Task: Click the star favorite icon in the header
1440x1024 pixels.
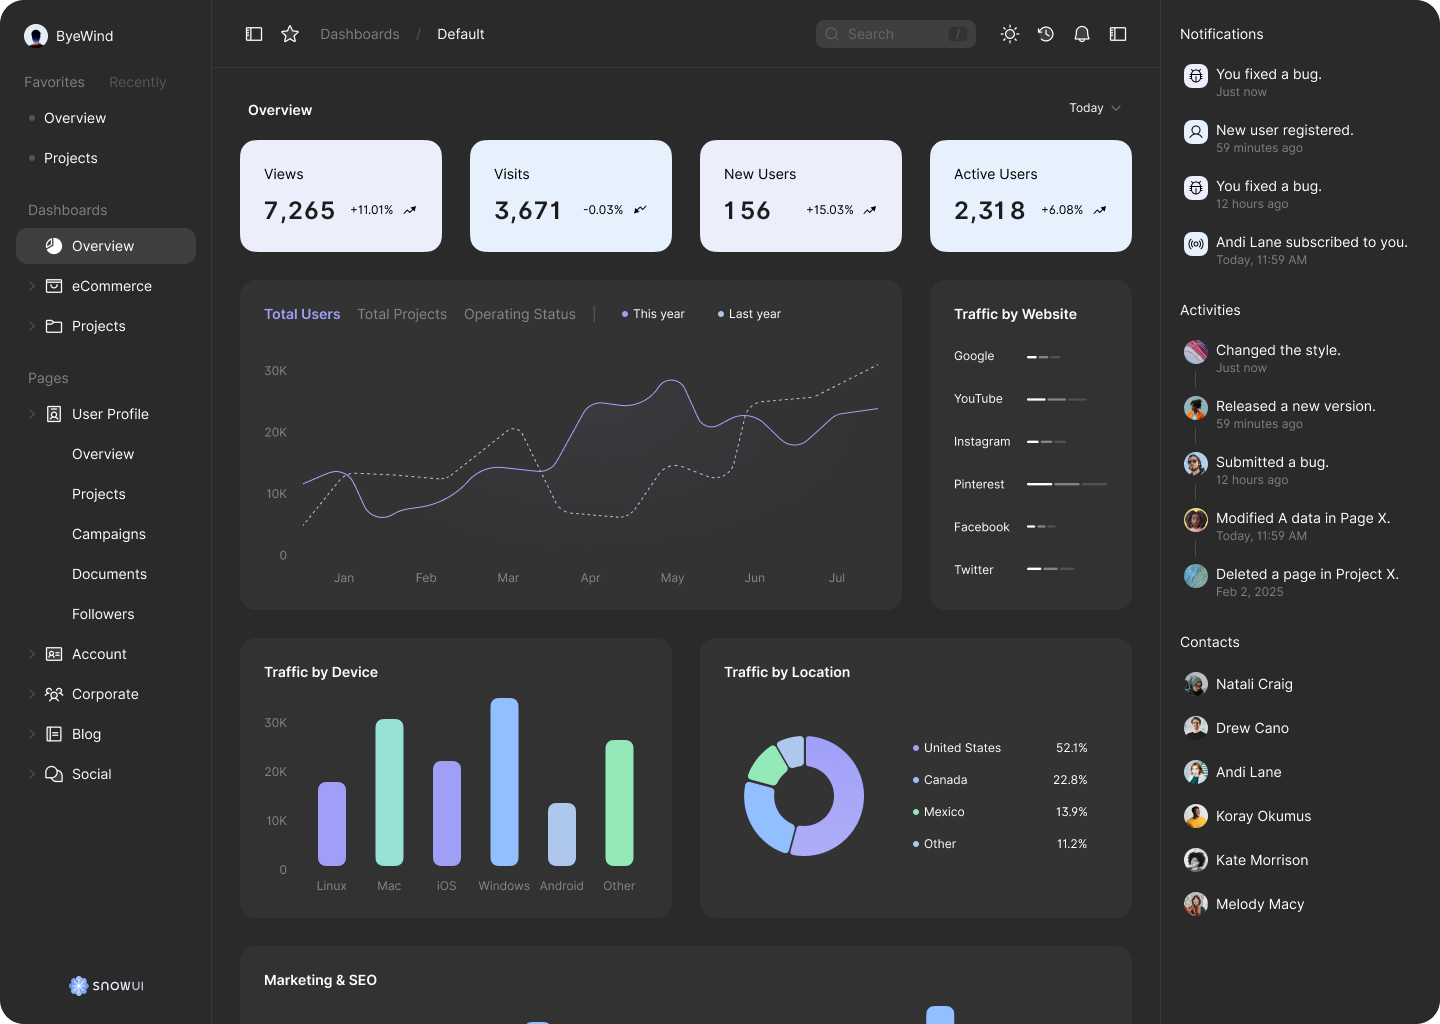Action: pos(289,33)
